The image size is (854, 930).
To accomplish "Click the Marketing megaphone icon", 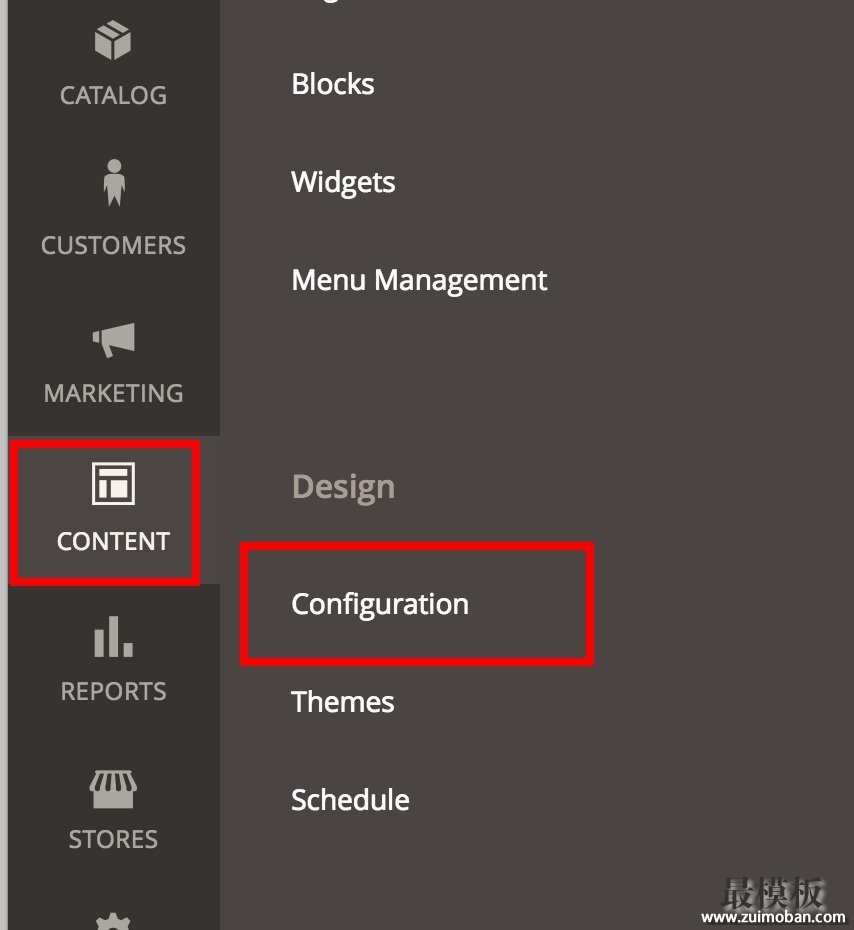I will (x=113, y=340).
